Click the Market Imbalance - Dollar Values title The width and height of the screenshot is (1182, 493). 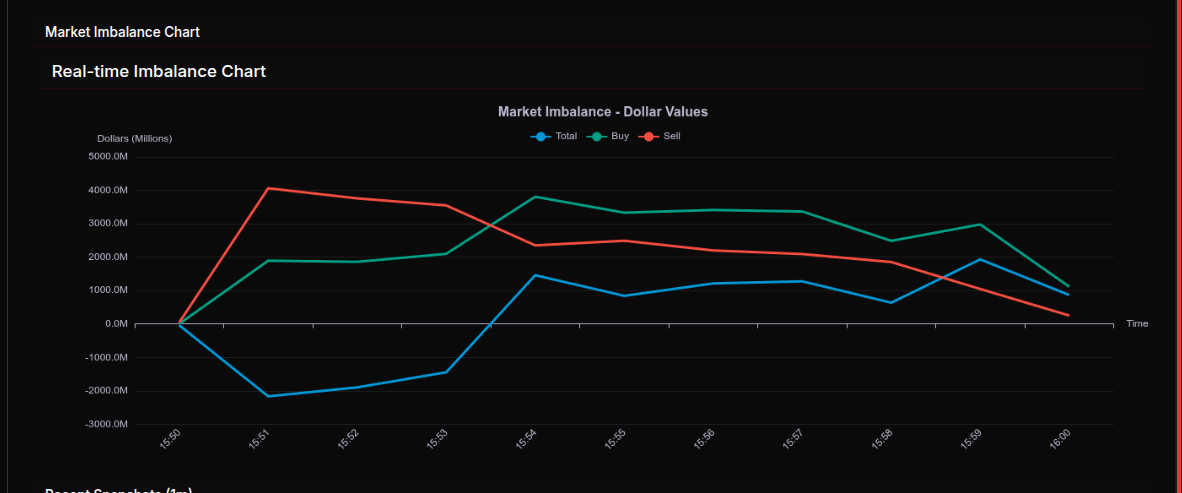click(602, 111)
